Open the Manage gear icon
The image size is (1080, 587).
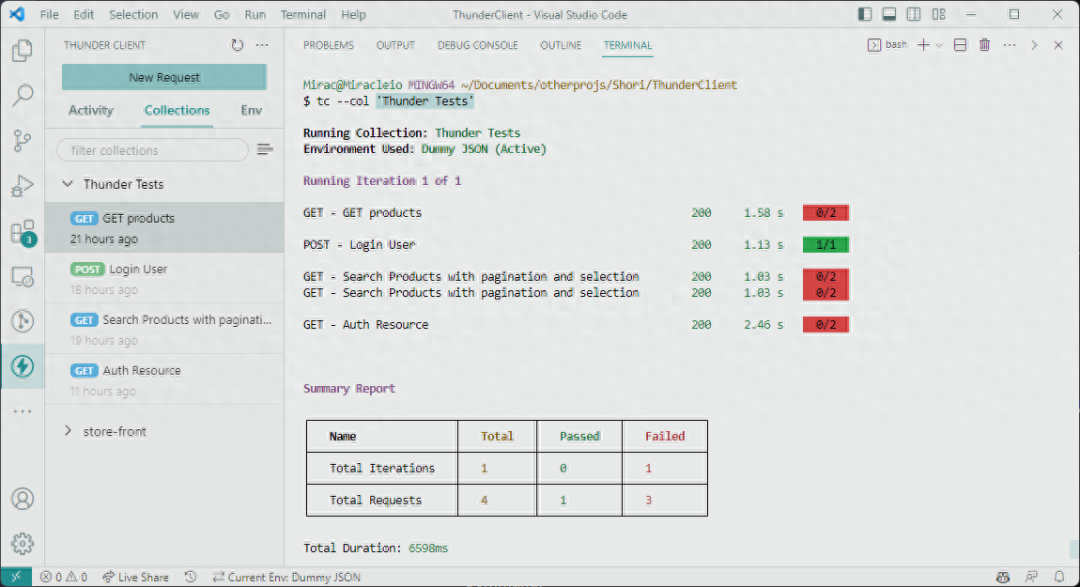(22, 544)
